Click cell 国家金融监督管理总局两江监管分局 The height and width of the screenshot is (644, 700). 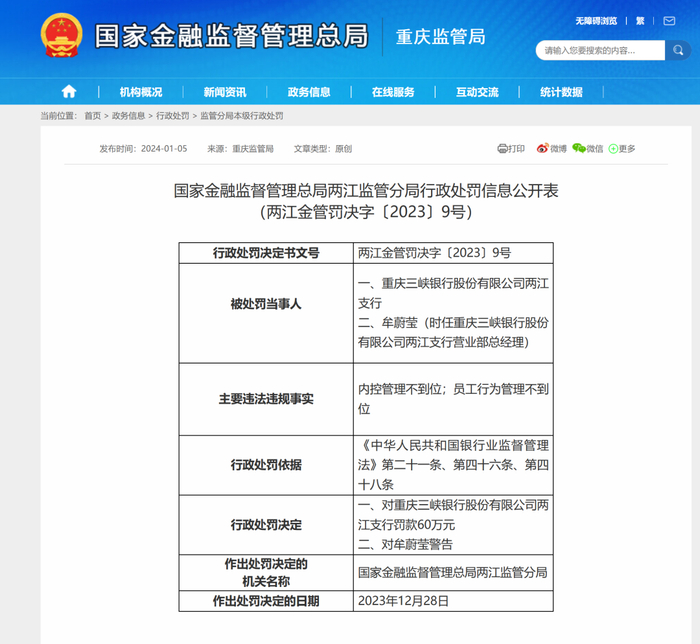pyautogui.click(x=453, y=573)
